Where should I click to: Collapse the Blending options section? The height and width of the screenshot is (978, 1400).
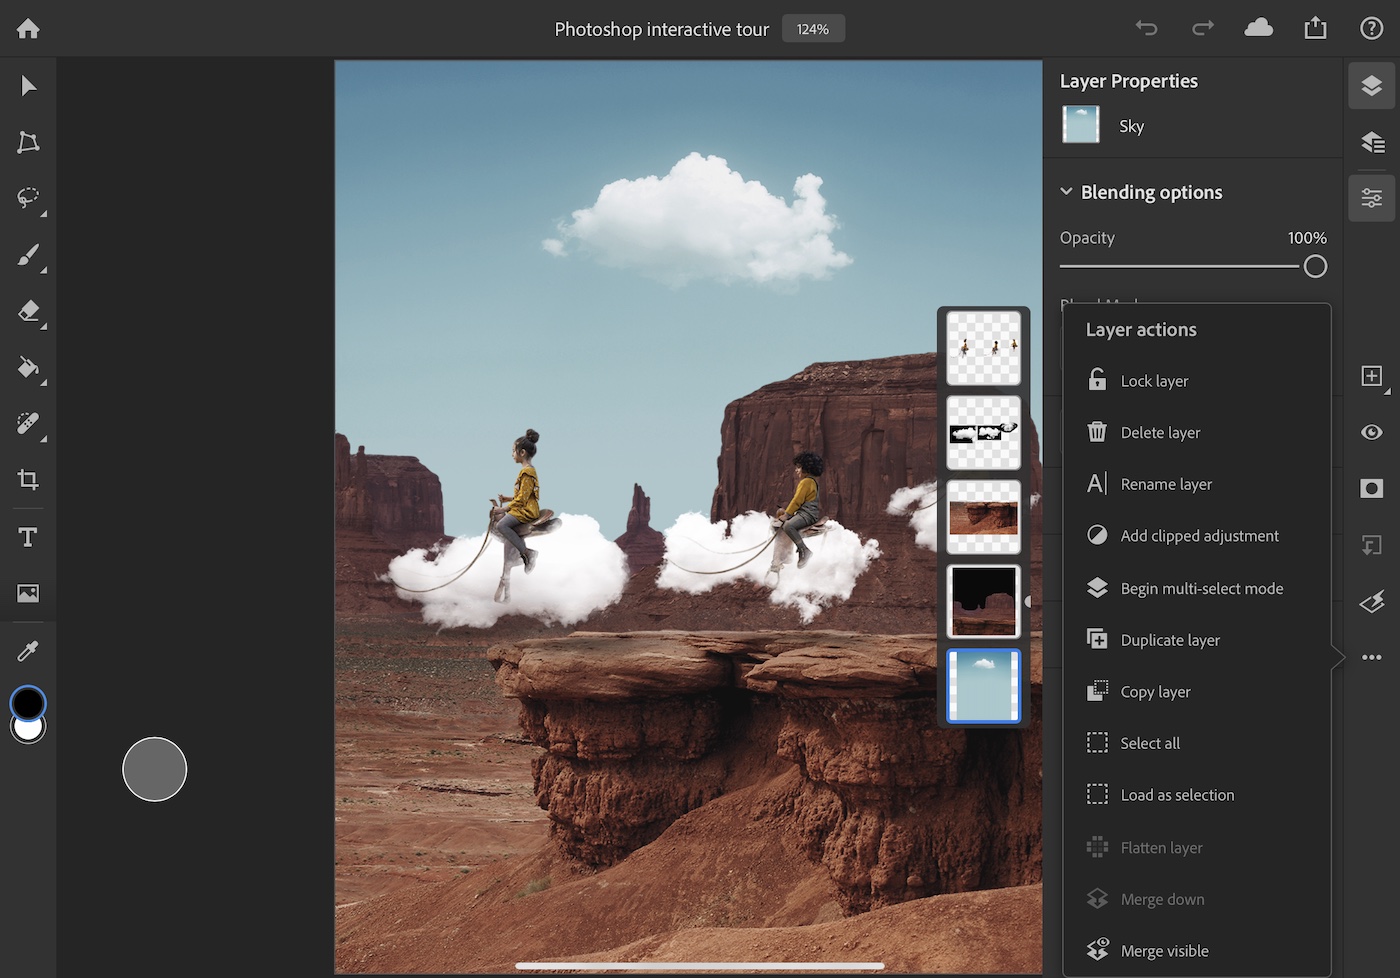[x=1066, y=191]
